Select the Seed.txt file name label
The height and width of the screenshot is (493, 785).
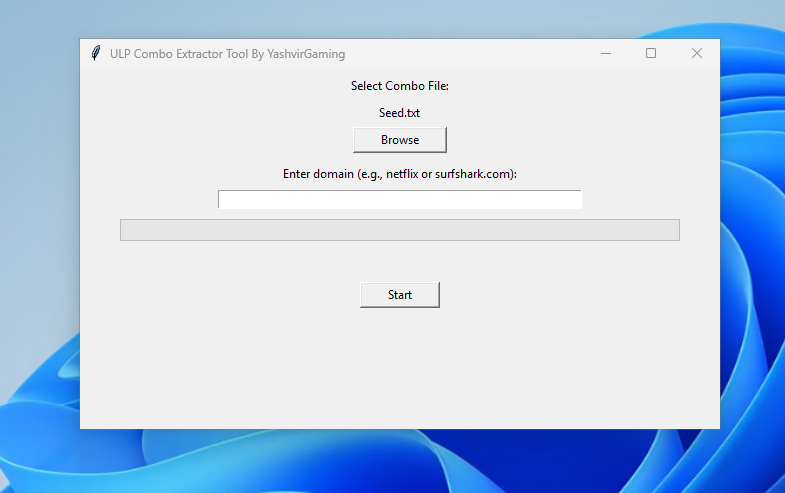coord(400,113)
